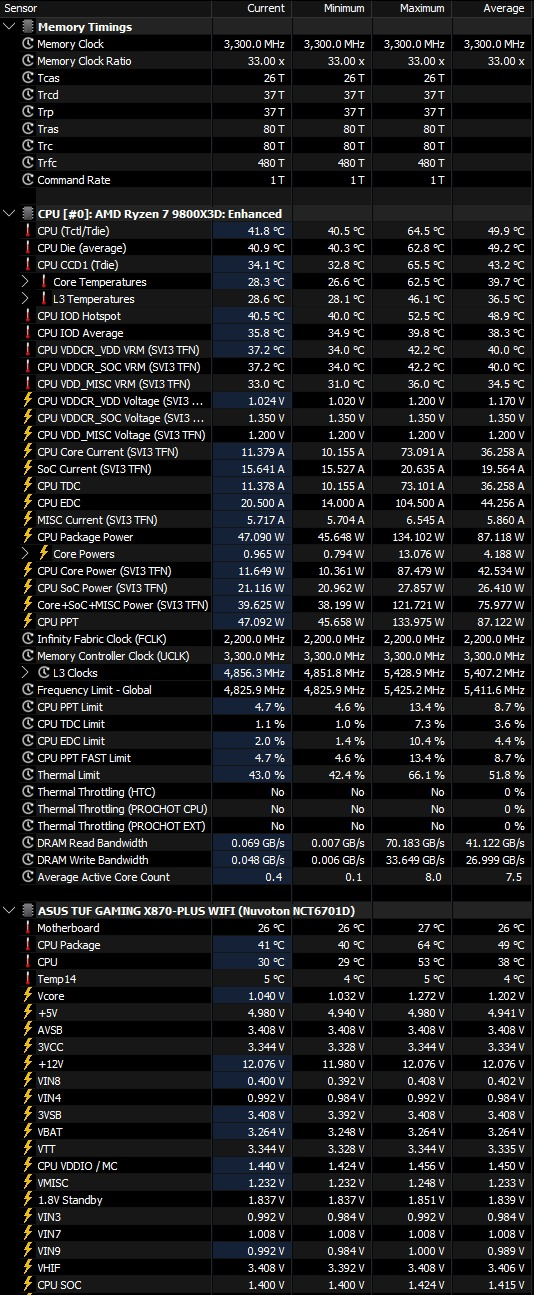Click the thermometer icon next to CPU (Tctl/Tdie)
Screen dimensions: 534x1295
[x=28, y=231]
